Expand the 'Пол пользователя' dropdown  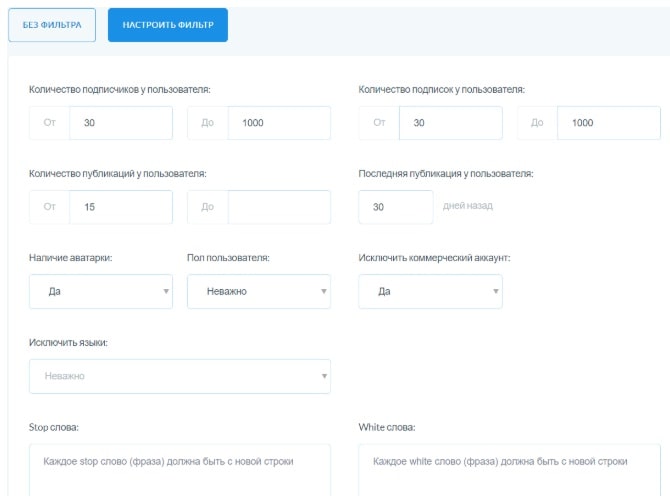point(258,292)
